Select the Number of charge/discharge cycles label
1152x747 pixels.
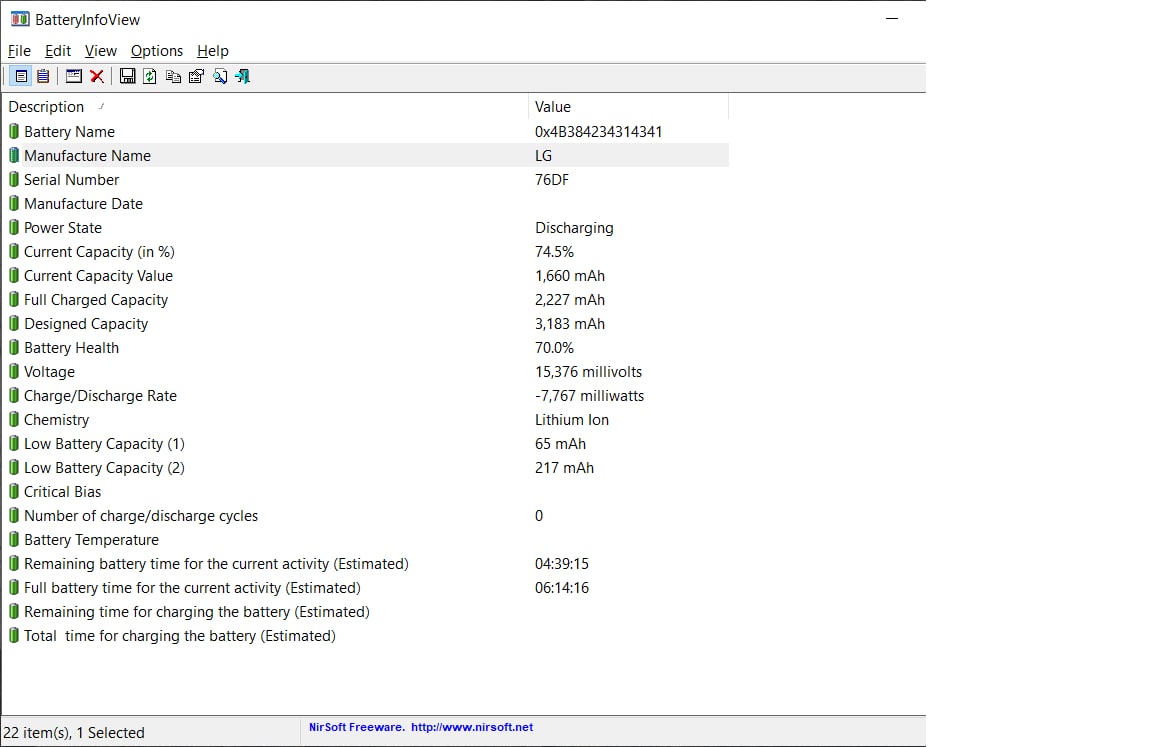click(141, 516)
